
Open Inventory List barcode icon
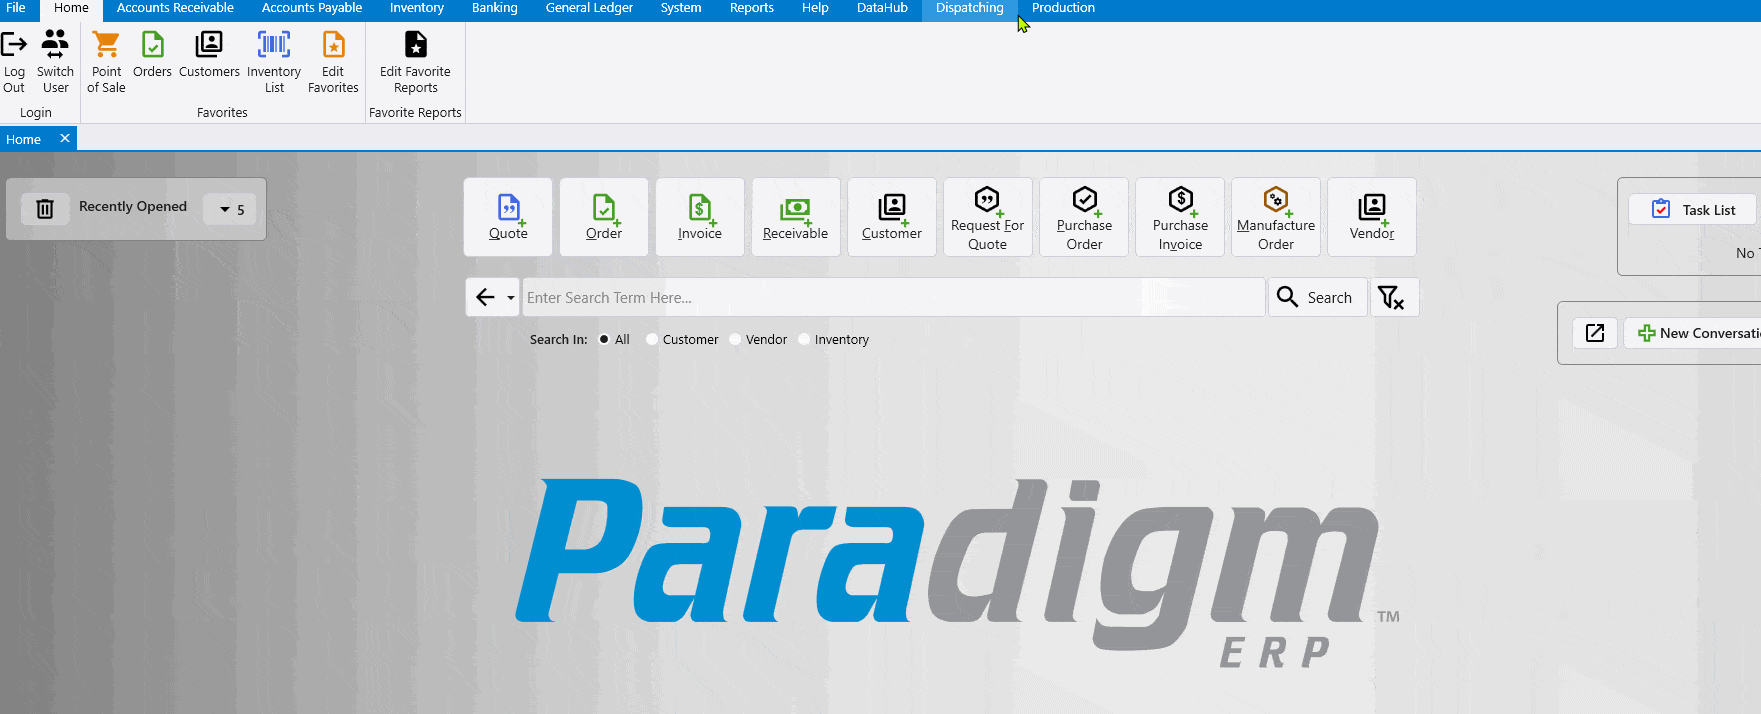pos(274,45)
